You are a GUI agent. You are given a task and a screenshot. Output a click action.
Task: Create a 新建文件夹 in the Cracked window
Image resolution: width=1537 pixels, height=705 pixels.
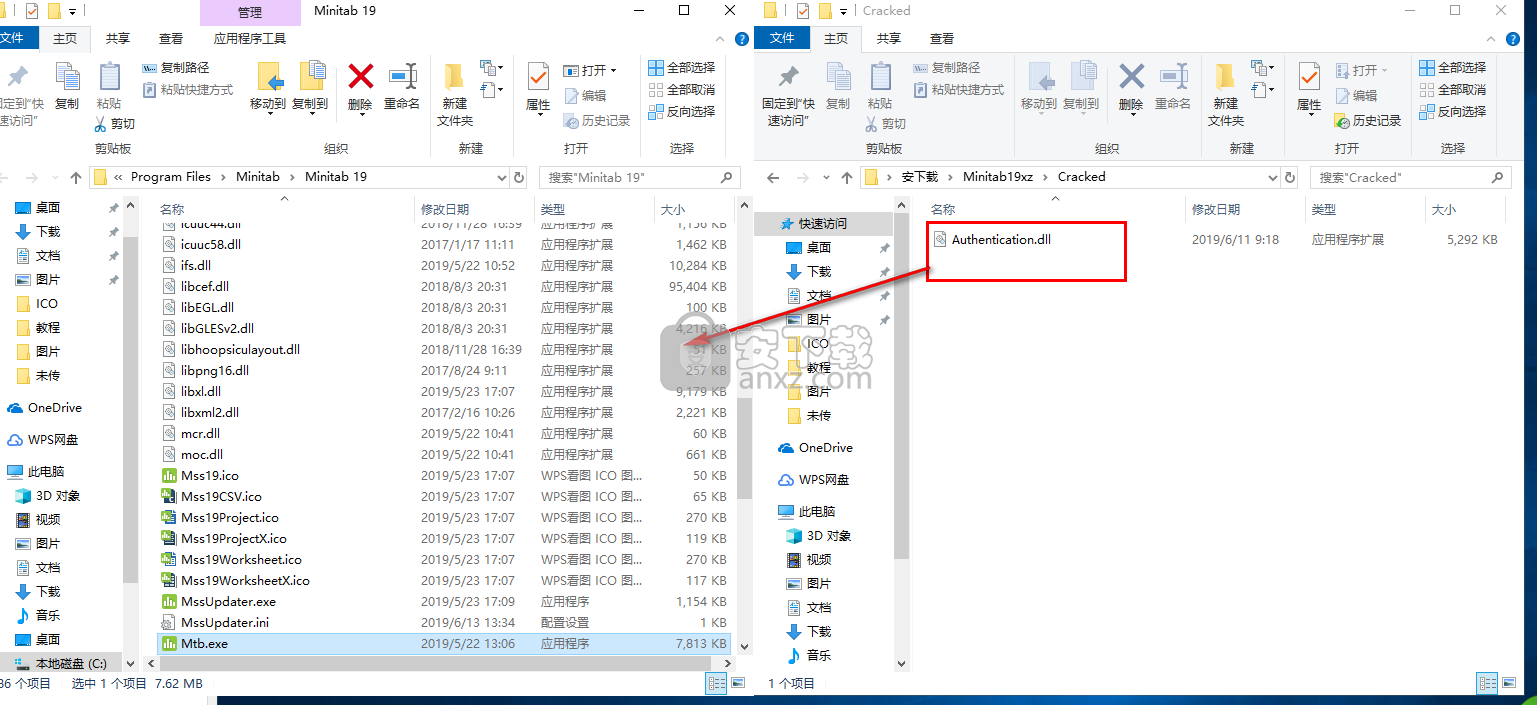click(x=1226, y=93)
